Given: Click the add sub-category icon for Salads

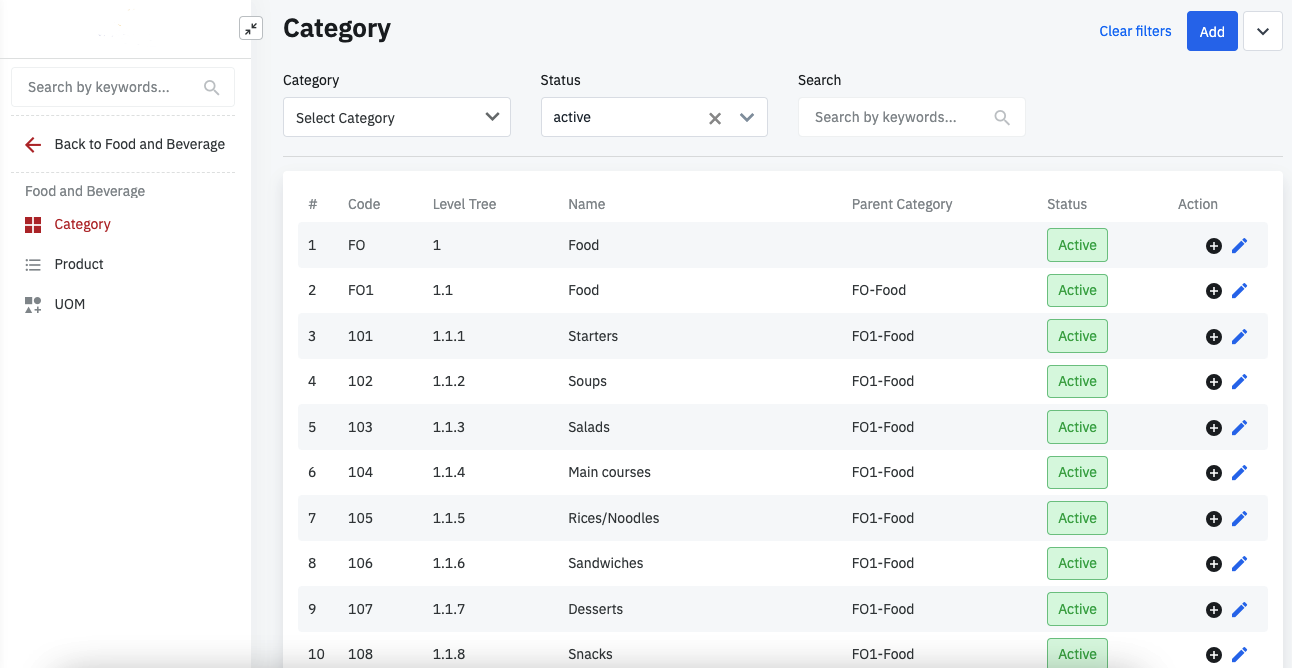Looking at the screenshot, I should click(1213, 428).
